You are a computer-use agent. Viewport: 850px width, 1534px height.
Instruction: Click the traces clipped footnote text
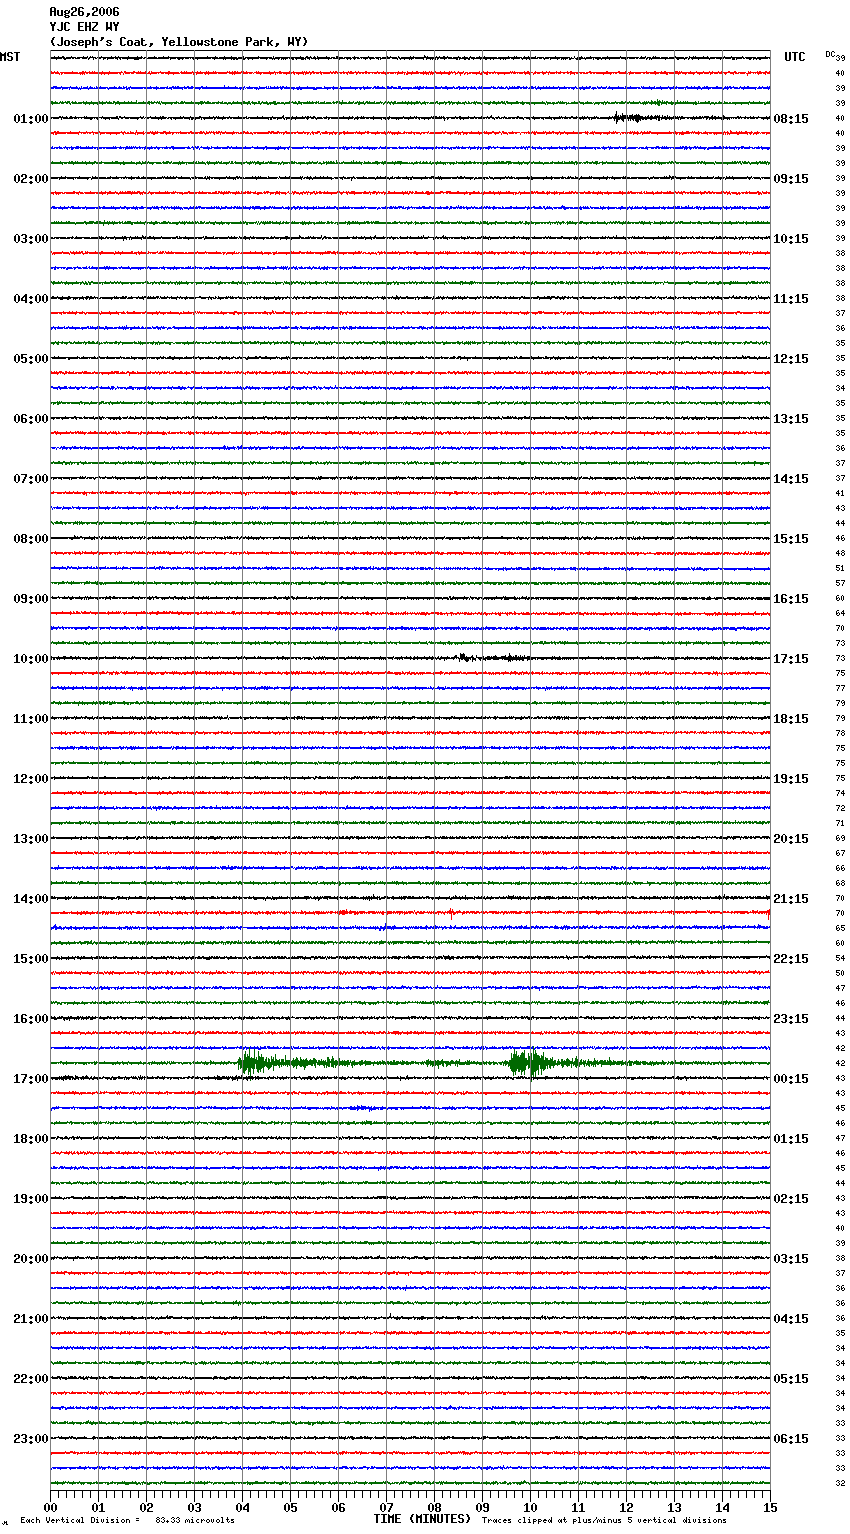604,1521
